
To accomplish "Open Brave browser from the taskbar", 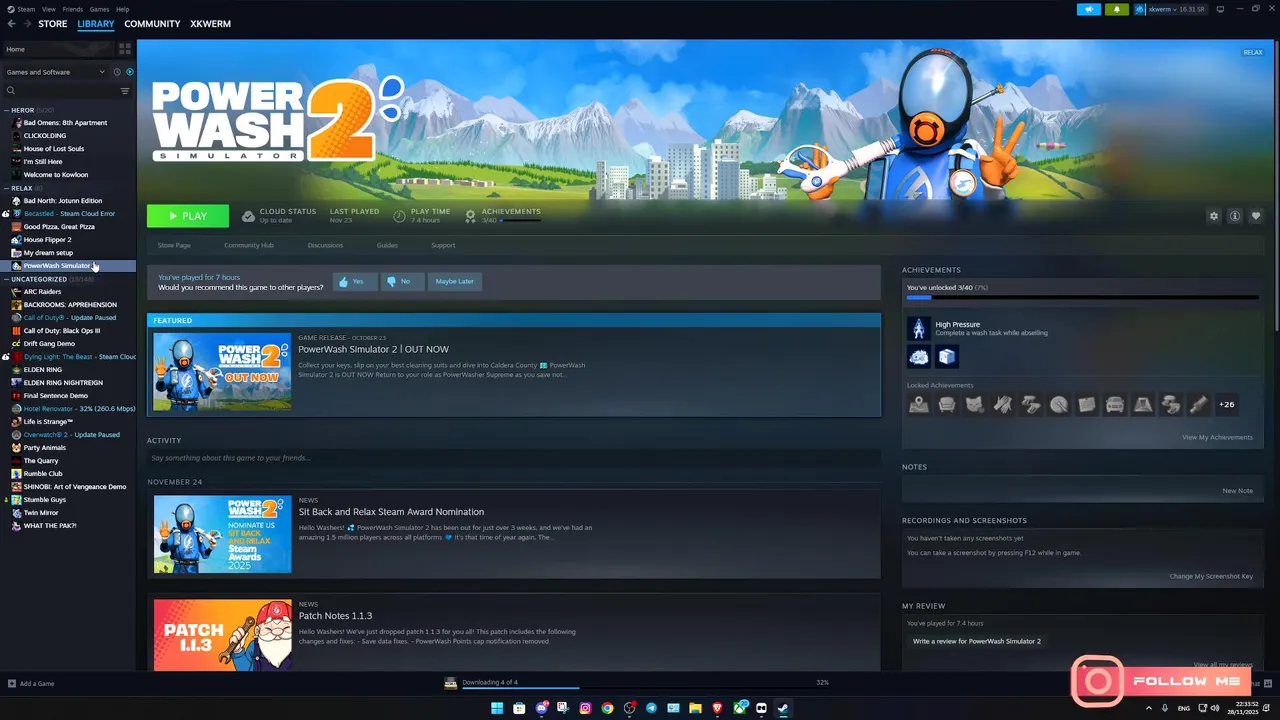I will click(717, 708).
